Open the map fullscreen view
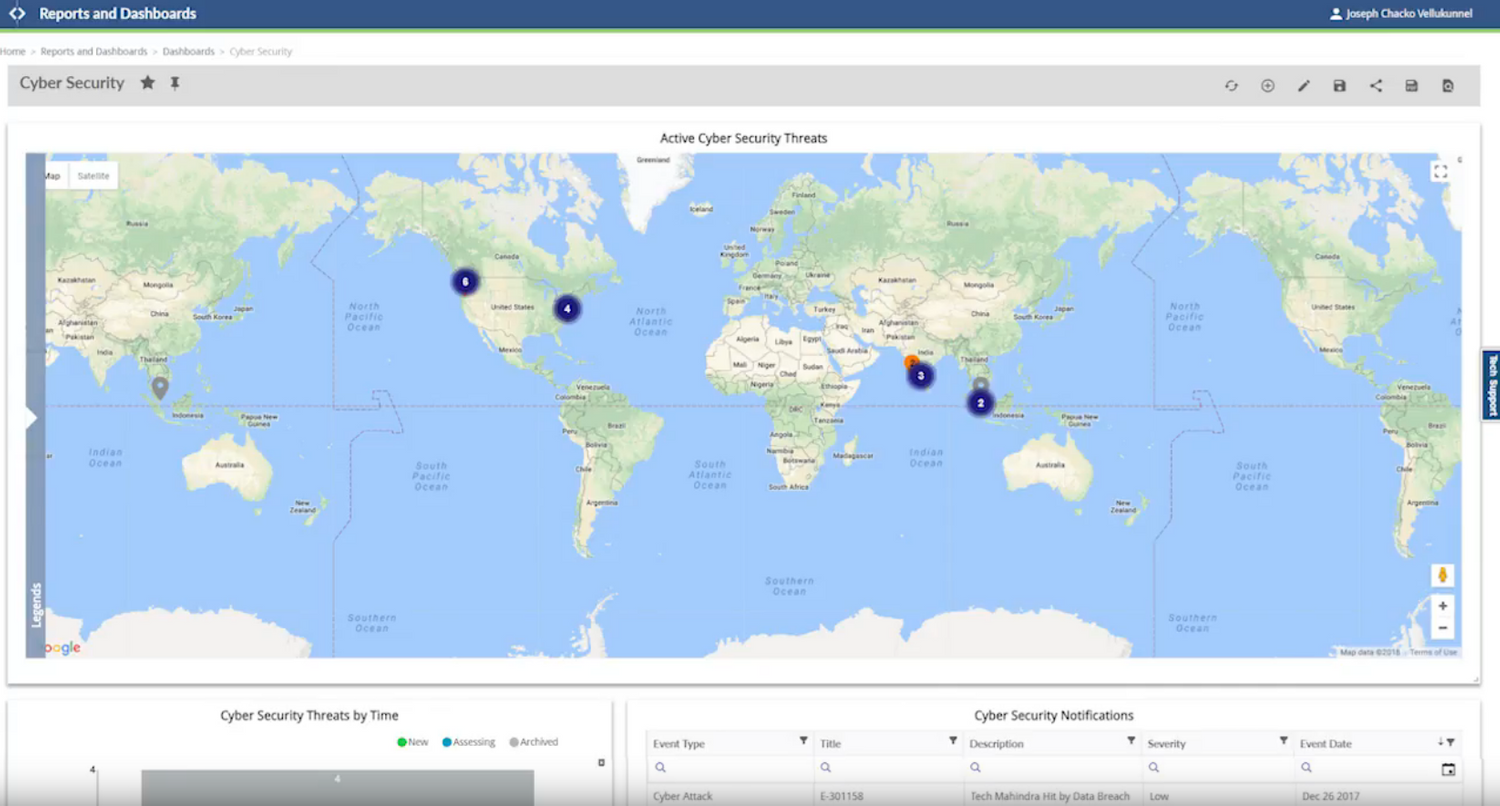The width and height of the screenshot is (1500, 806). tap(1440, 172)
